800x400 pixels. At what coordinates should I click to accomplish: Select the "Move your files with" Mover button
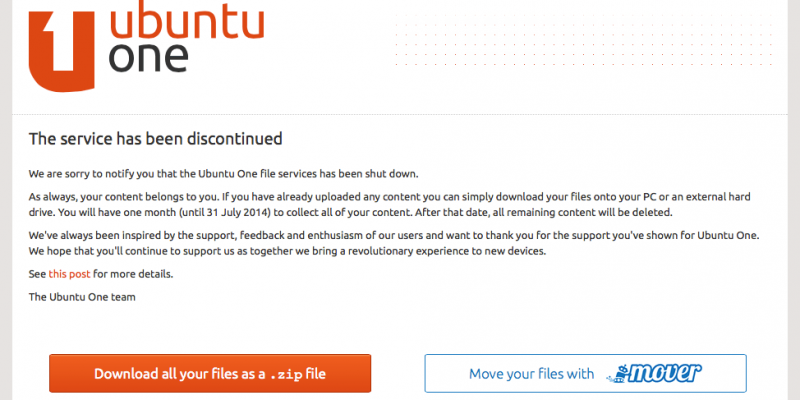[585, 373]
